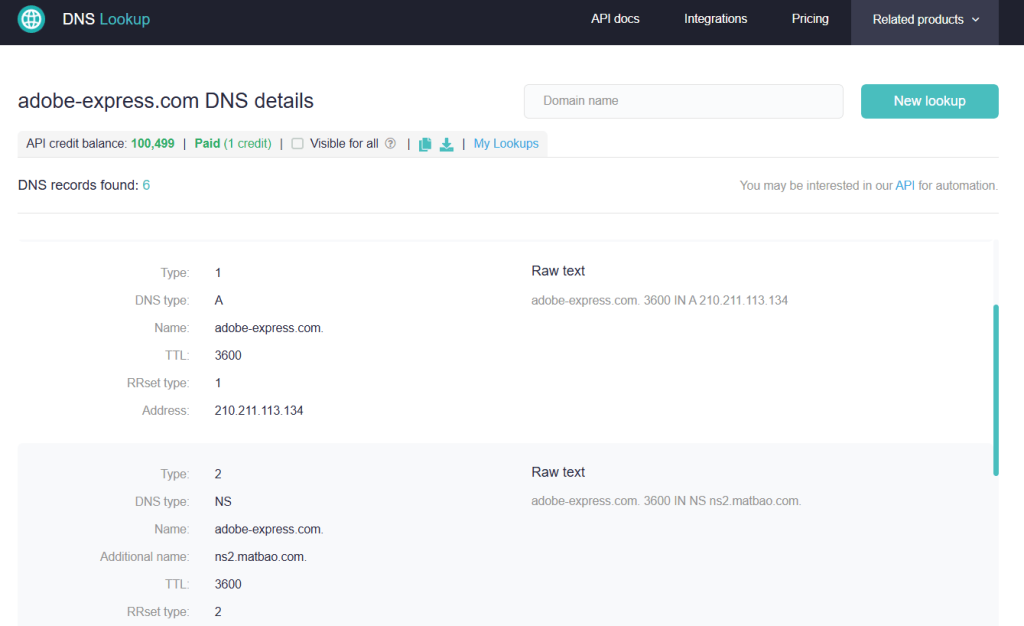Click the New lookup button

point(929,101)
